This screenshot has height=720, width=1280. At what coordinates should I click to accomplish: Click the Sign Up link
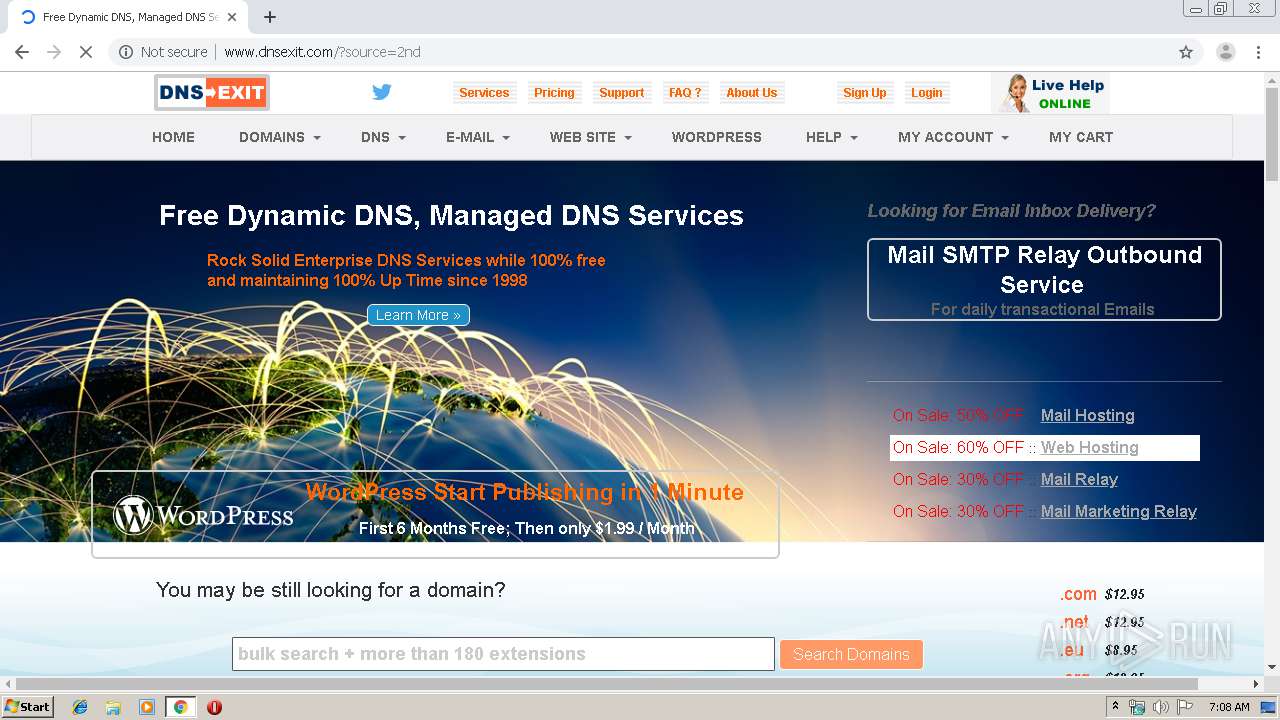[x=864, y=93]
